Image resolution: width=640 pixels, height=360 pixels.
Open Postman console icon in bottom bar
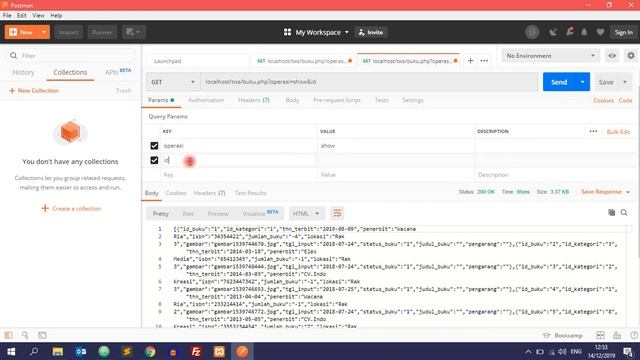[x=42, y=335]
